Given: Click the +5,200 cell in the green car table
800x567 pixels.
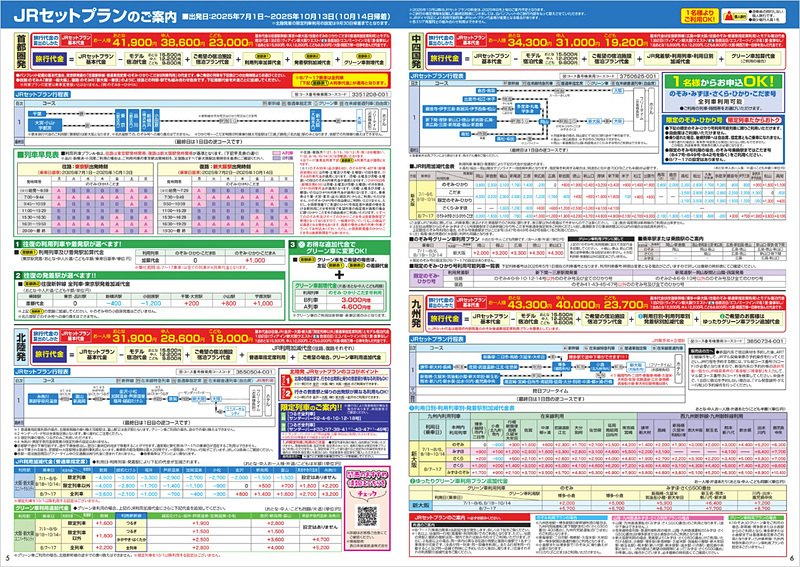Looking at the screenshot, I should (x=320, y=548).
